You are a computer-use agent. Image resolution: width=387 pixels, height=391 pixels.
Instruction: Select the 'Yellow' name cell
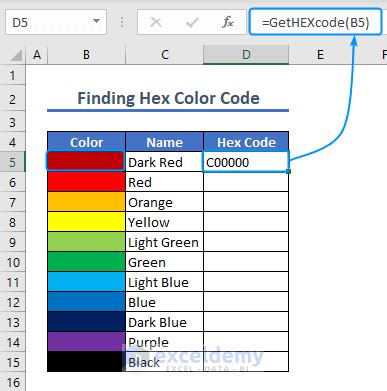164,222
